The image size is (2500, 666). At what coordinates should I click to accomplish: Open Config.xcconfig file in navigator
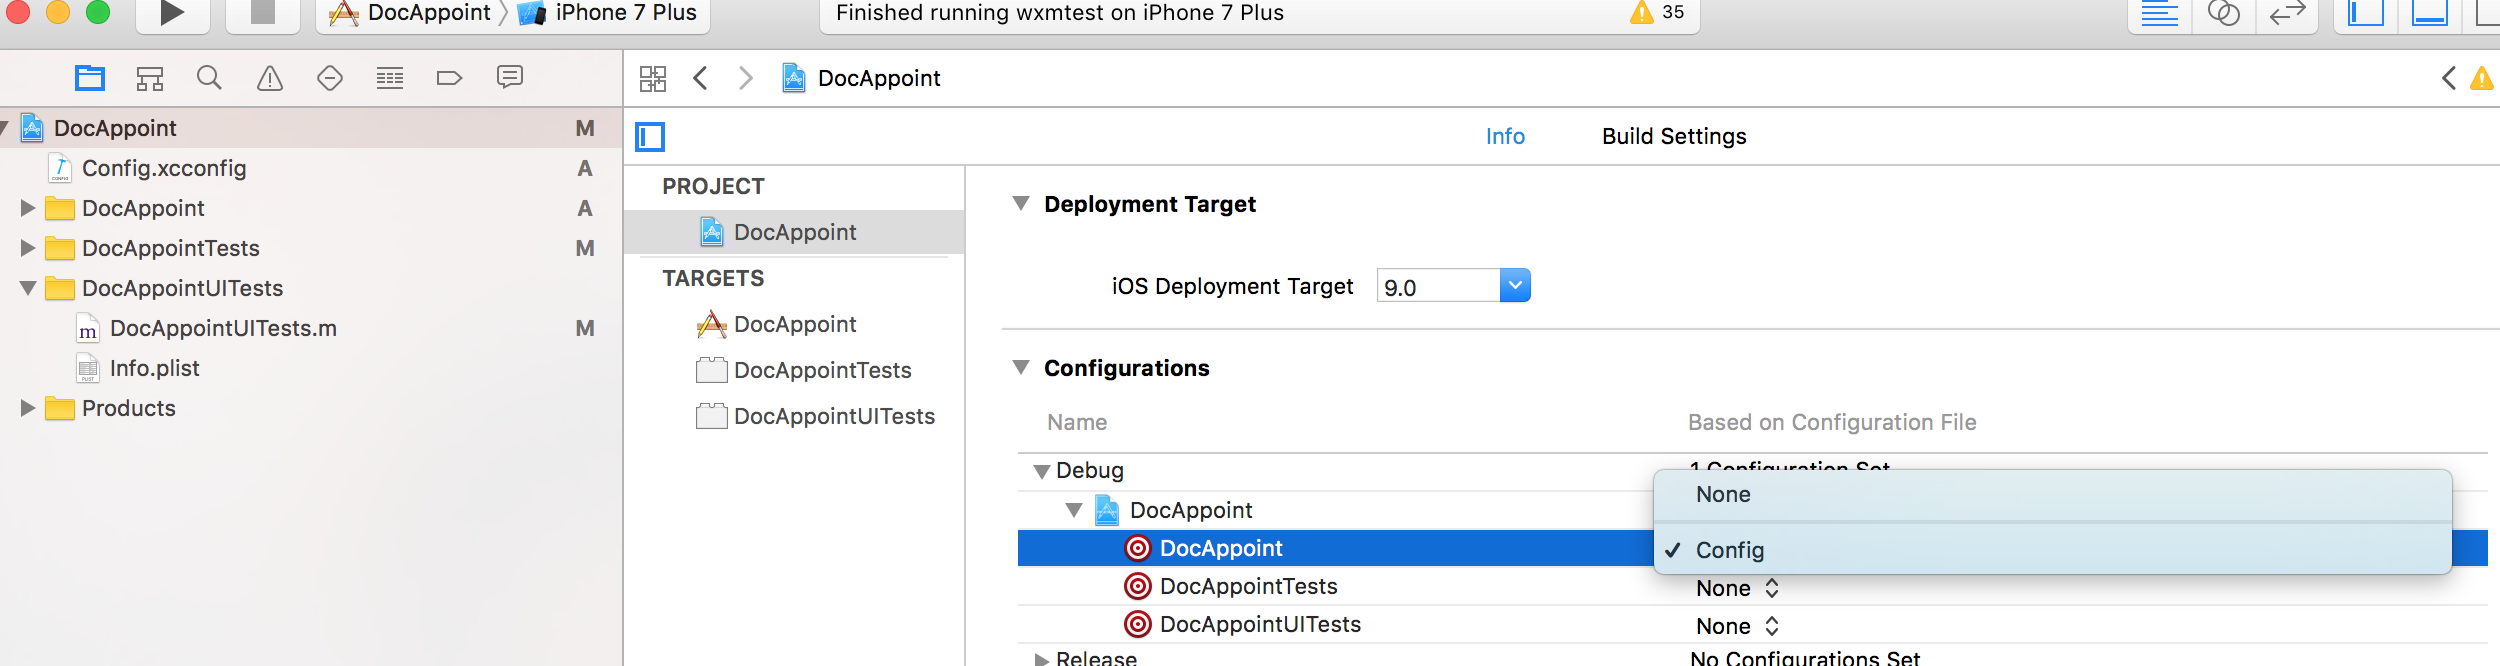click(310, 168)
